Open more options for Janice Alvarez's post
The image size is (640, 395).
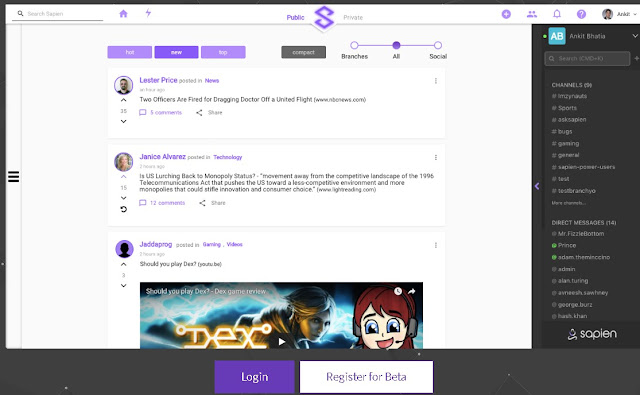point(436,158)
